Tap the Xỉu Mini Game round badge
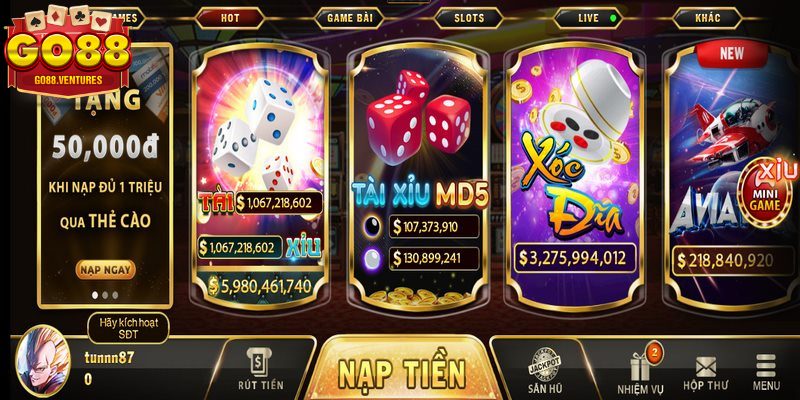Image resolution: width=800 pixels, height=400 pixels. (765, 192)
